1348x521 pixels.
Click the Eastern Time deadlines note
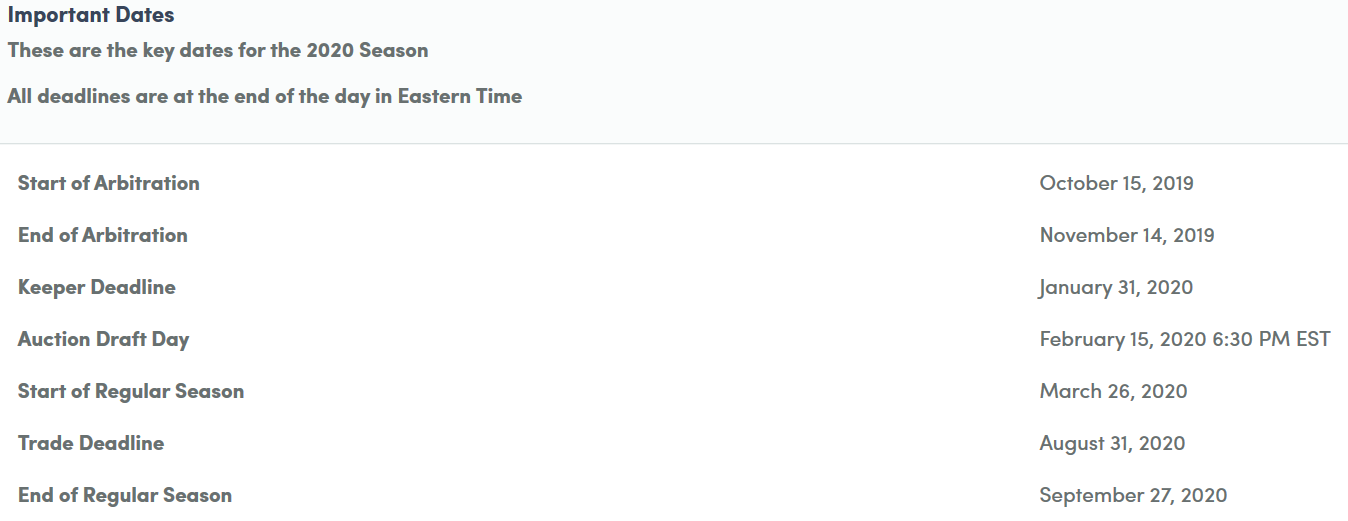(265, 96)
